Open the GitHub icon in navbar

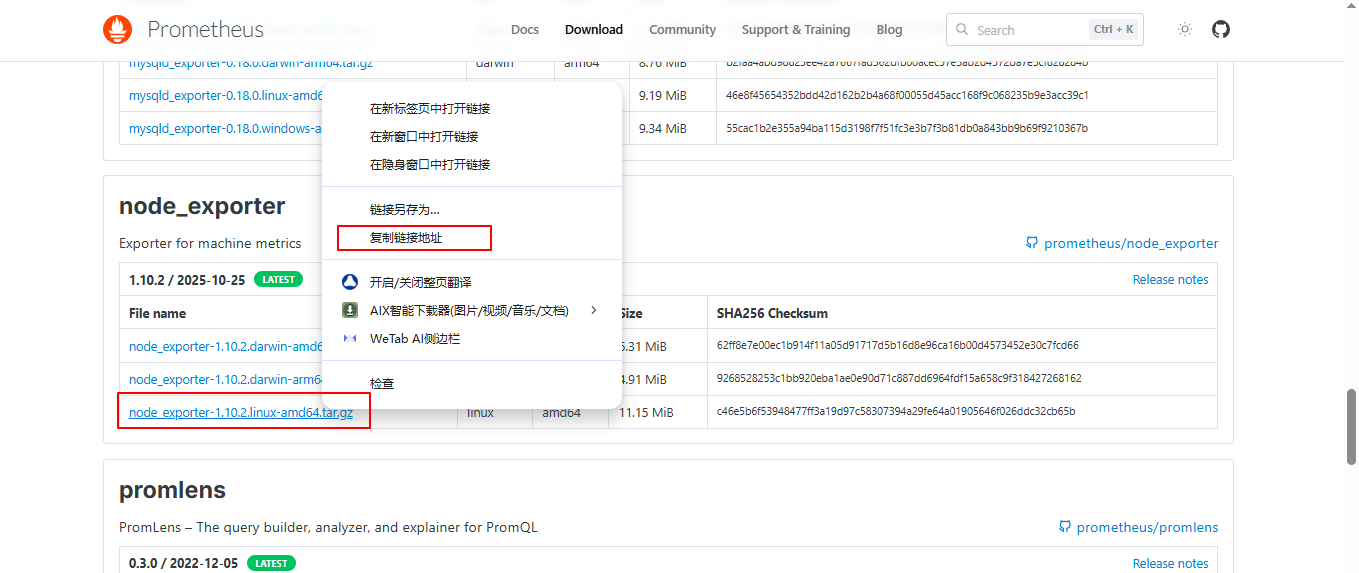[x=1221, y=30]
